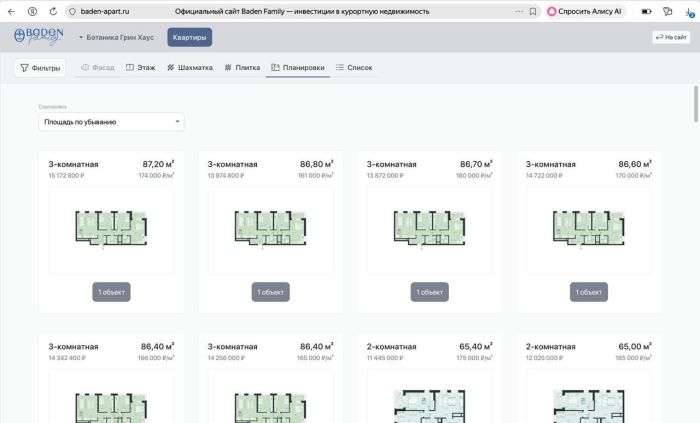The height and width of the screenshot is (423, 700).
Task: Open the three-dot menu in the address bar
Action: click(x=519, y=11)
